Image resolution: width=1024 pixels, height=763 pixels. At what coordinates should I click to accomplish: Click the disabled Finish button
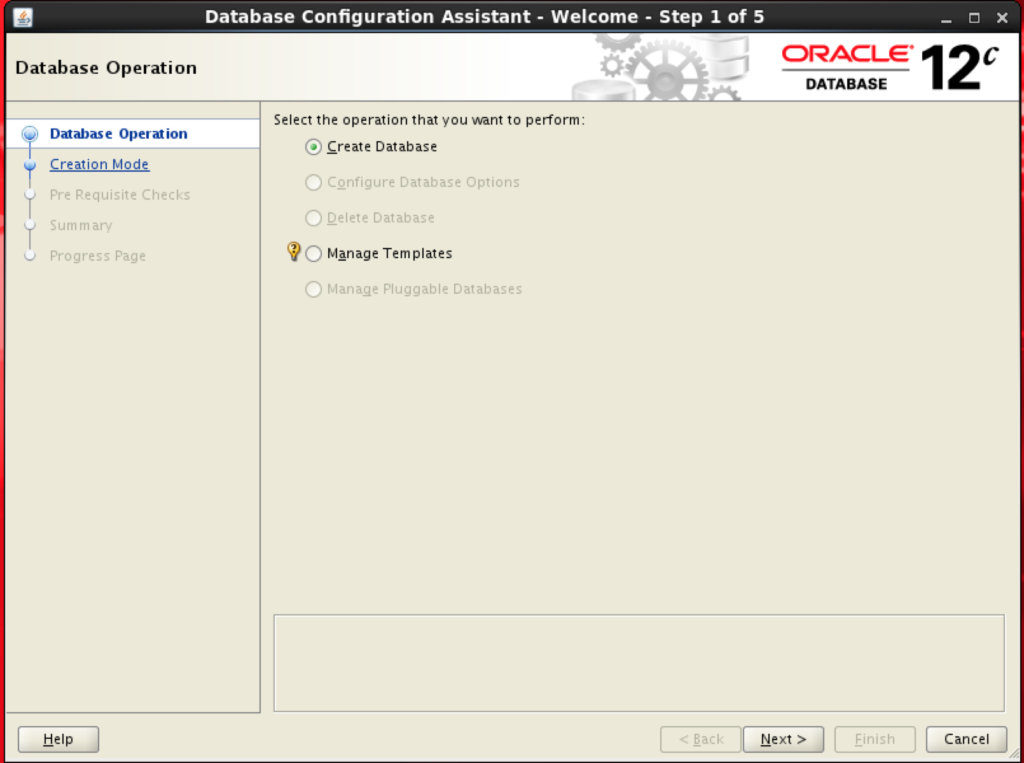click(874, 739)
